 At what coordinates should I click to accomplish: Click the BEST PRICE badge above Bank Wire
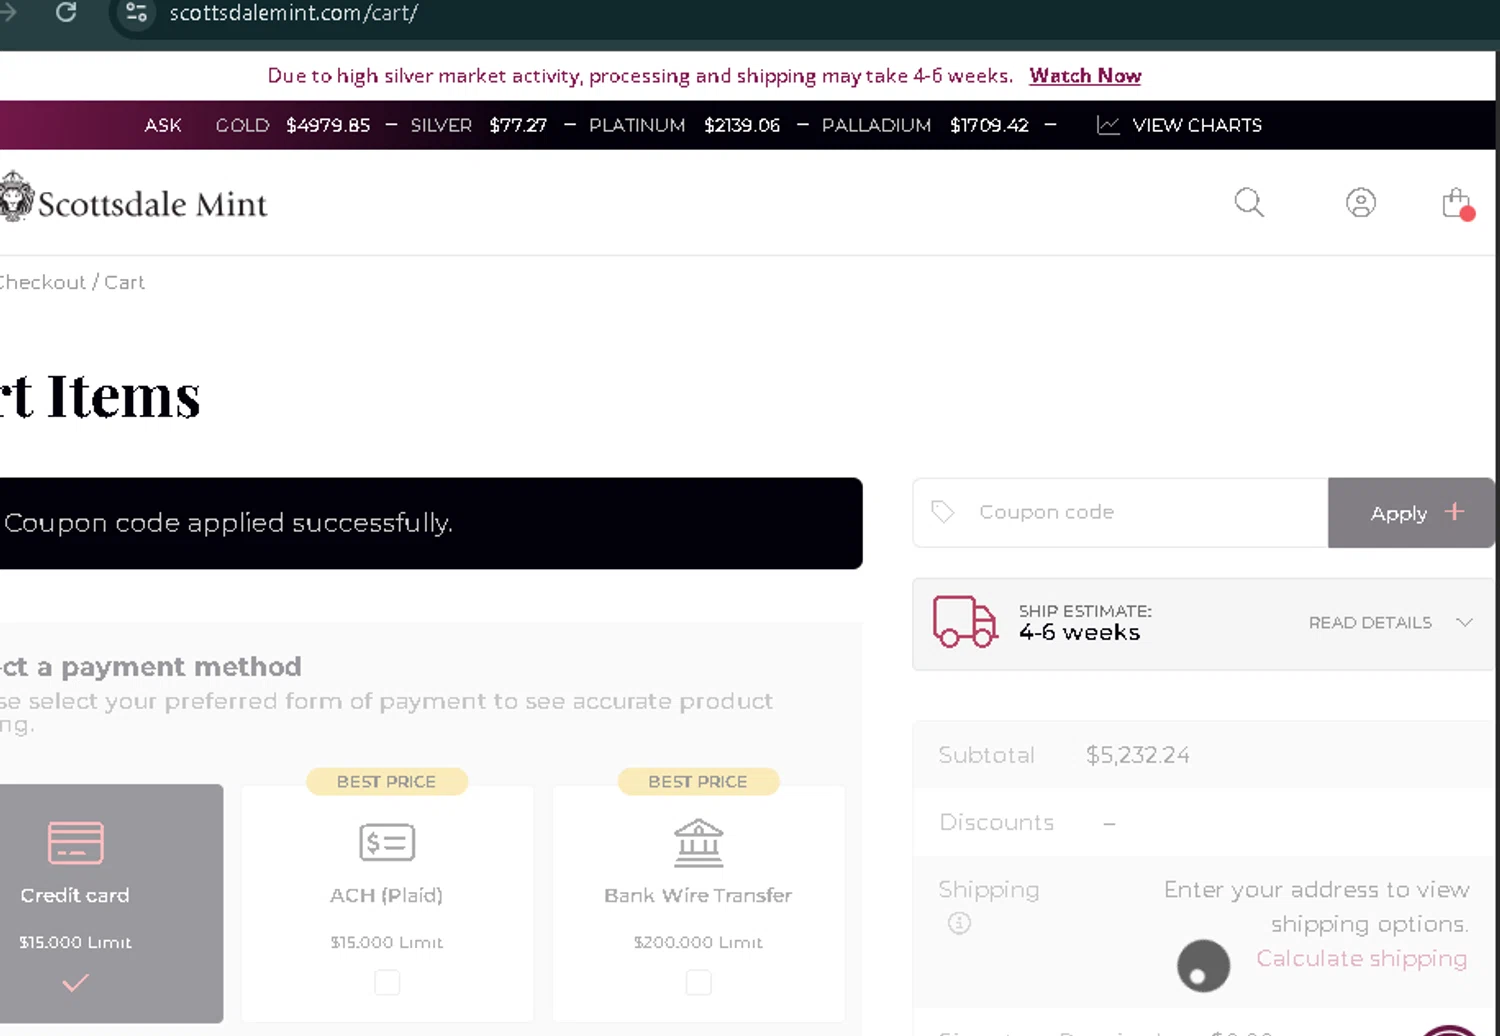point(698,781)
